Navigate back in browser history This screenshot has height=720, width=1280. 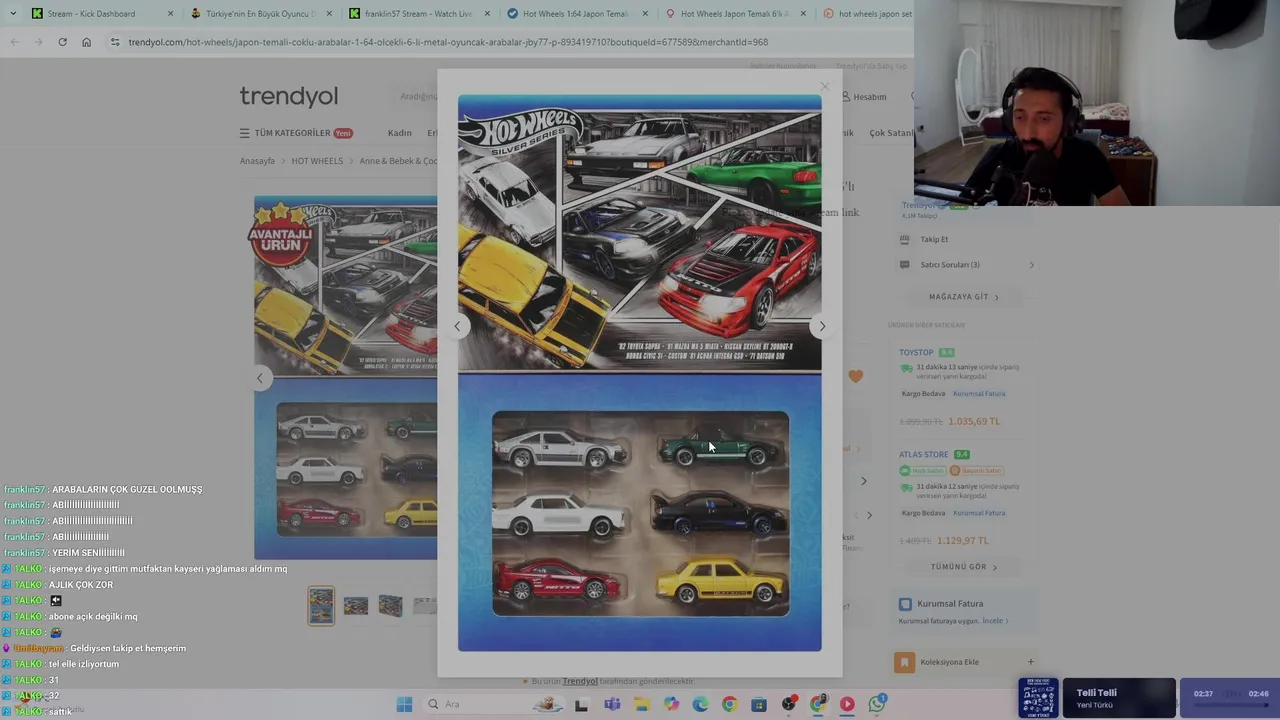coord(14,42)
